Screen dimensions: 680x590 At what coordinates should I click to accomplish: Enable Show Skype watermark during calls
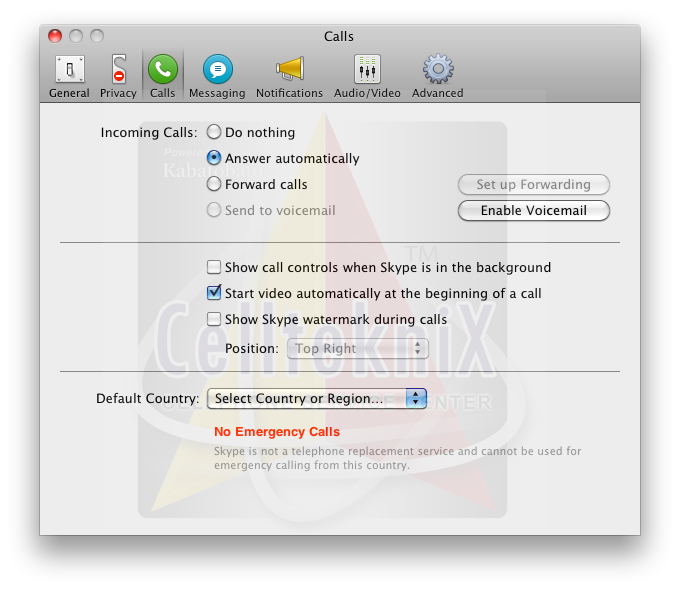pos(214,319)
